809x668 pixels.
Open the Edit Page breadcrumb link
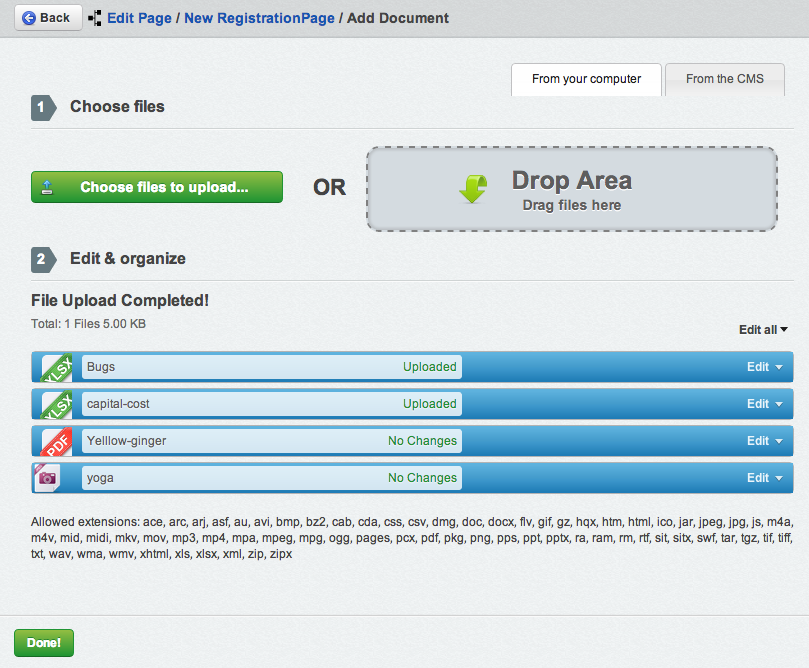[x=139, y=18]
